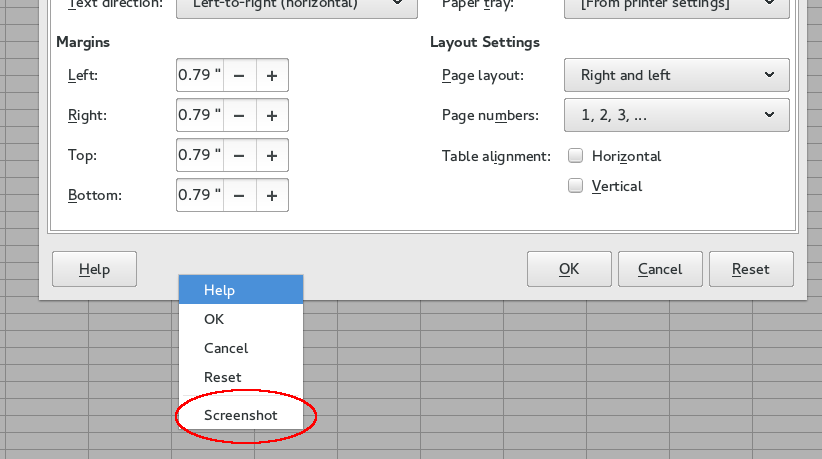Choose Screenshot from the context menu

[x=241, y=415]
